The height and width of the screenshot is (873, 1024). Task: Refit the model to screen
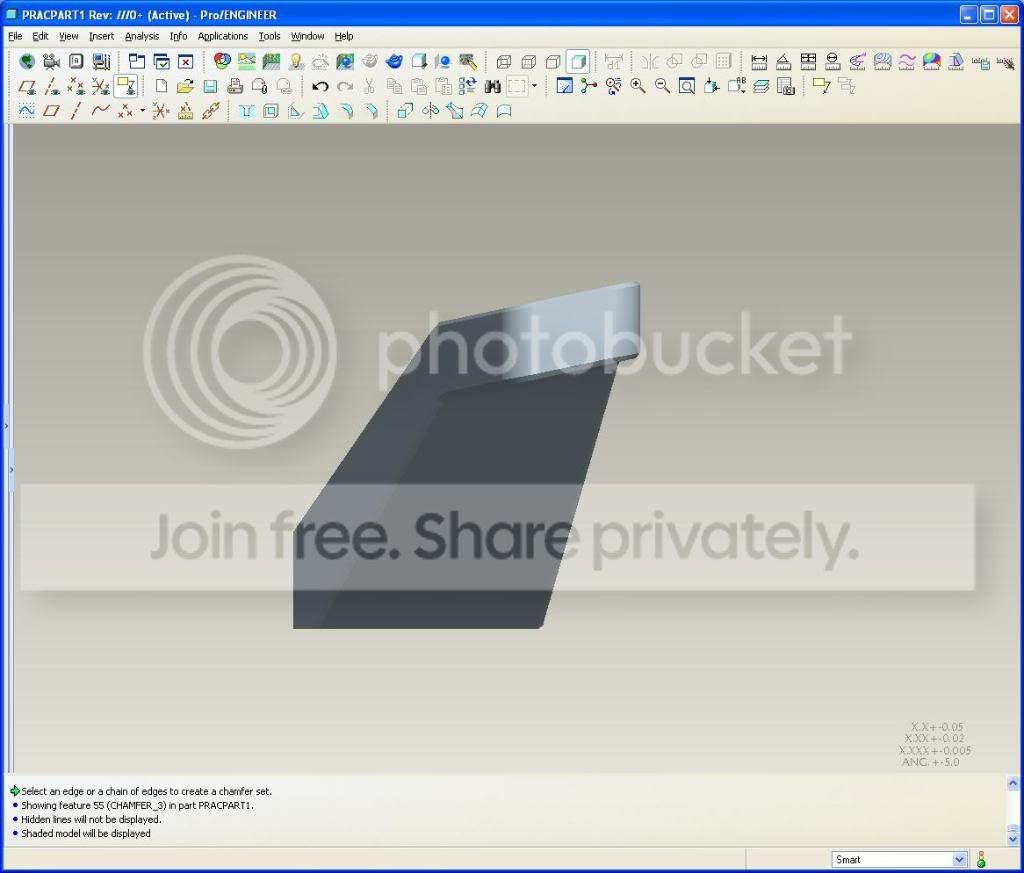pos(687,86)
